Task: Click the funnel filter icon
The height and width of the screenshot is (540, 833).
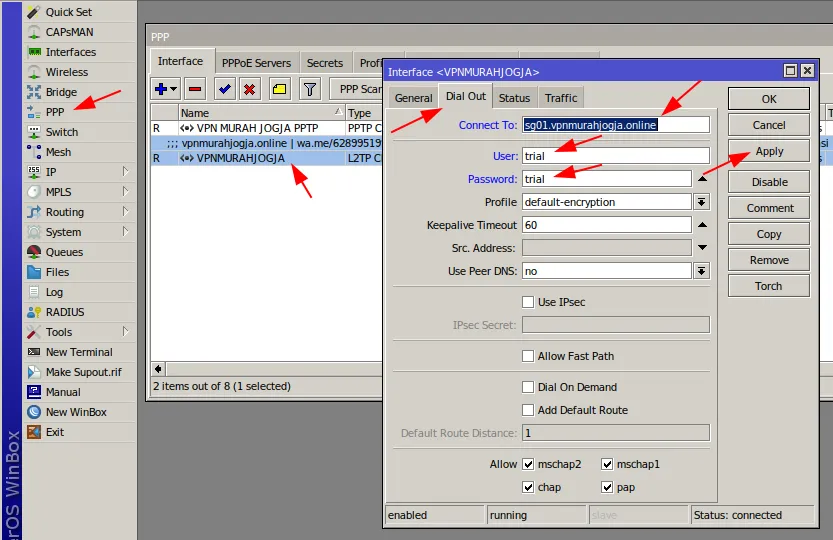Action: [x=310, y=89]
